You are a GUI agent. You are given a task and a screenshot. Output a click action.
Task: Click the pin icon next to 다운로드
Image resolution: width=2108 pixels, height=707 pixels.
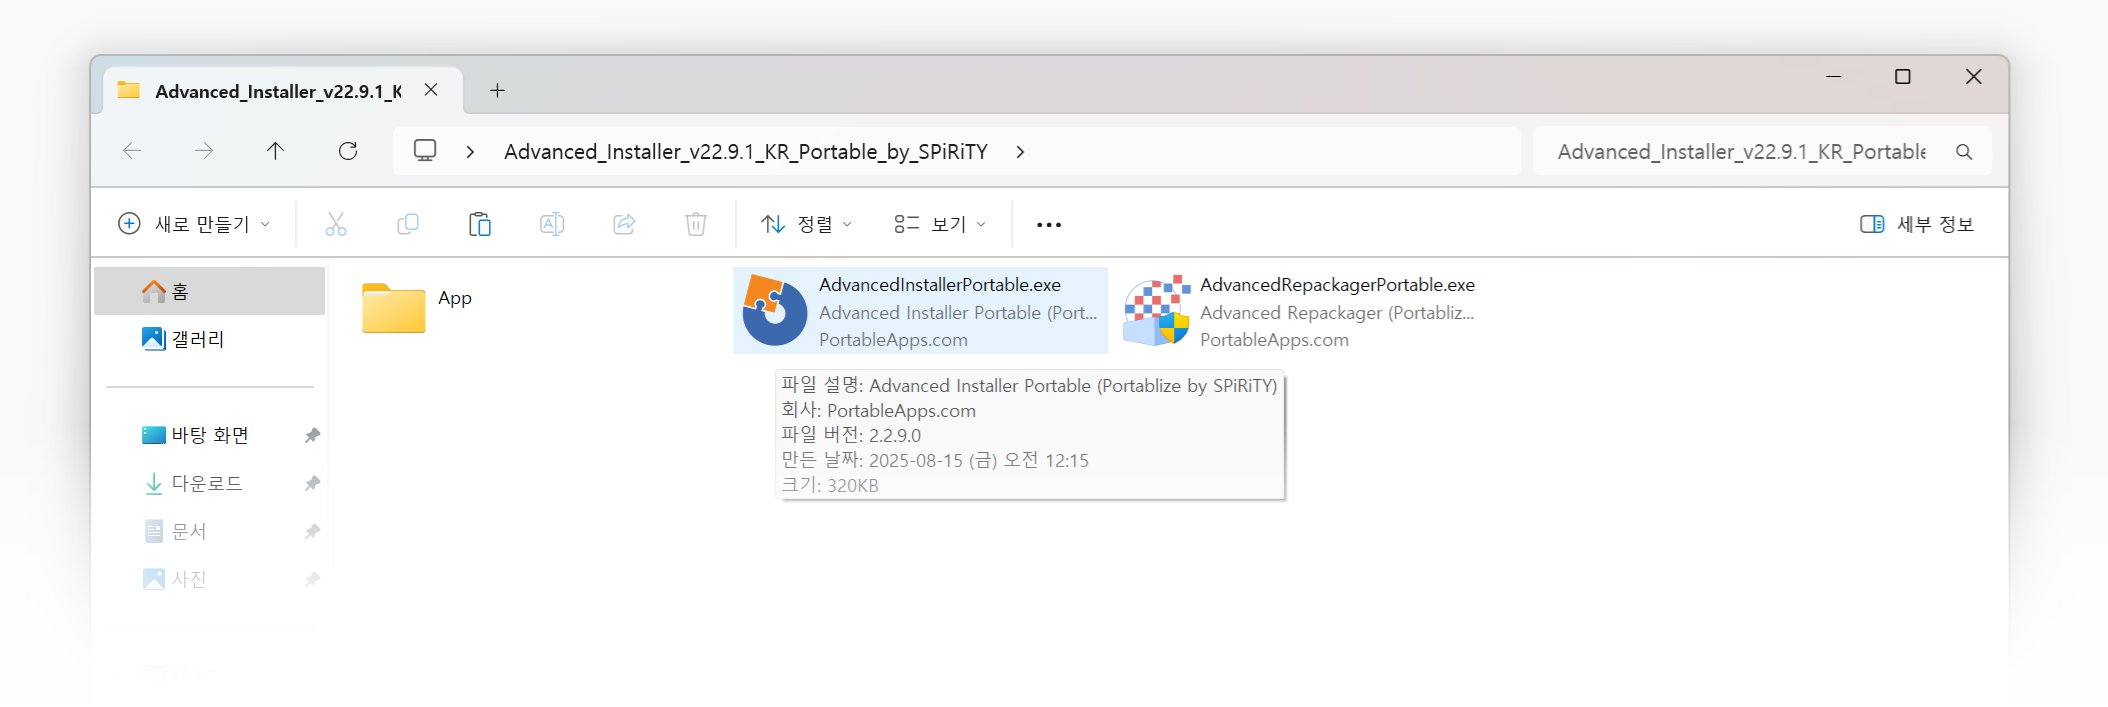click(312, 483)
